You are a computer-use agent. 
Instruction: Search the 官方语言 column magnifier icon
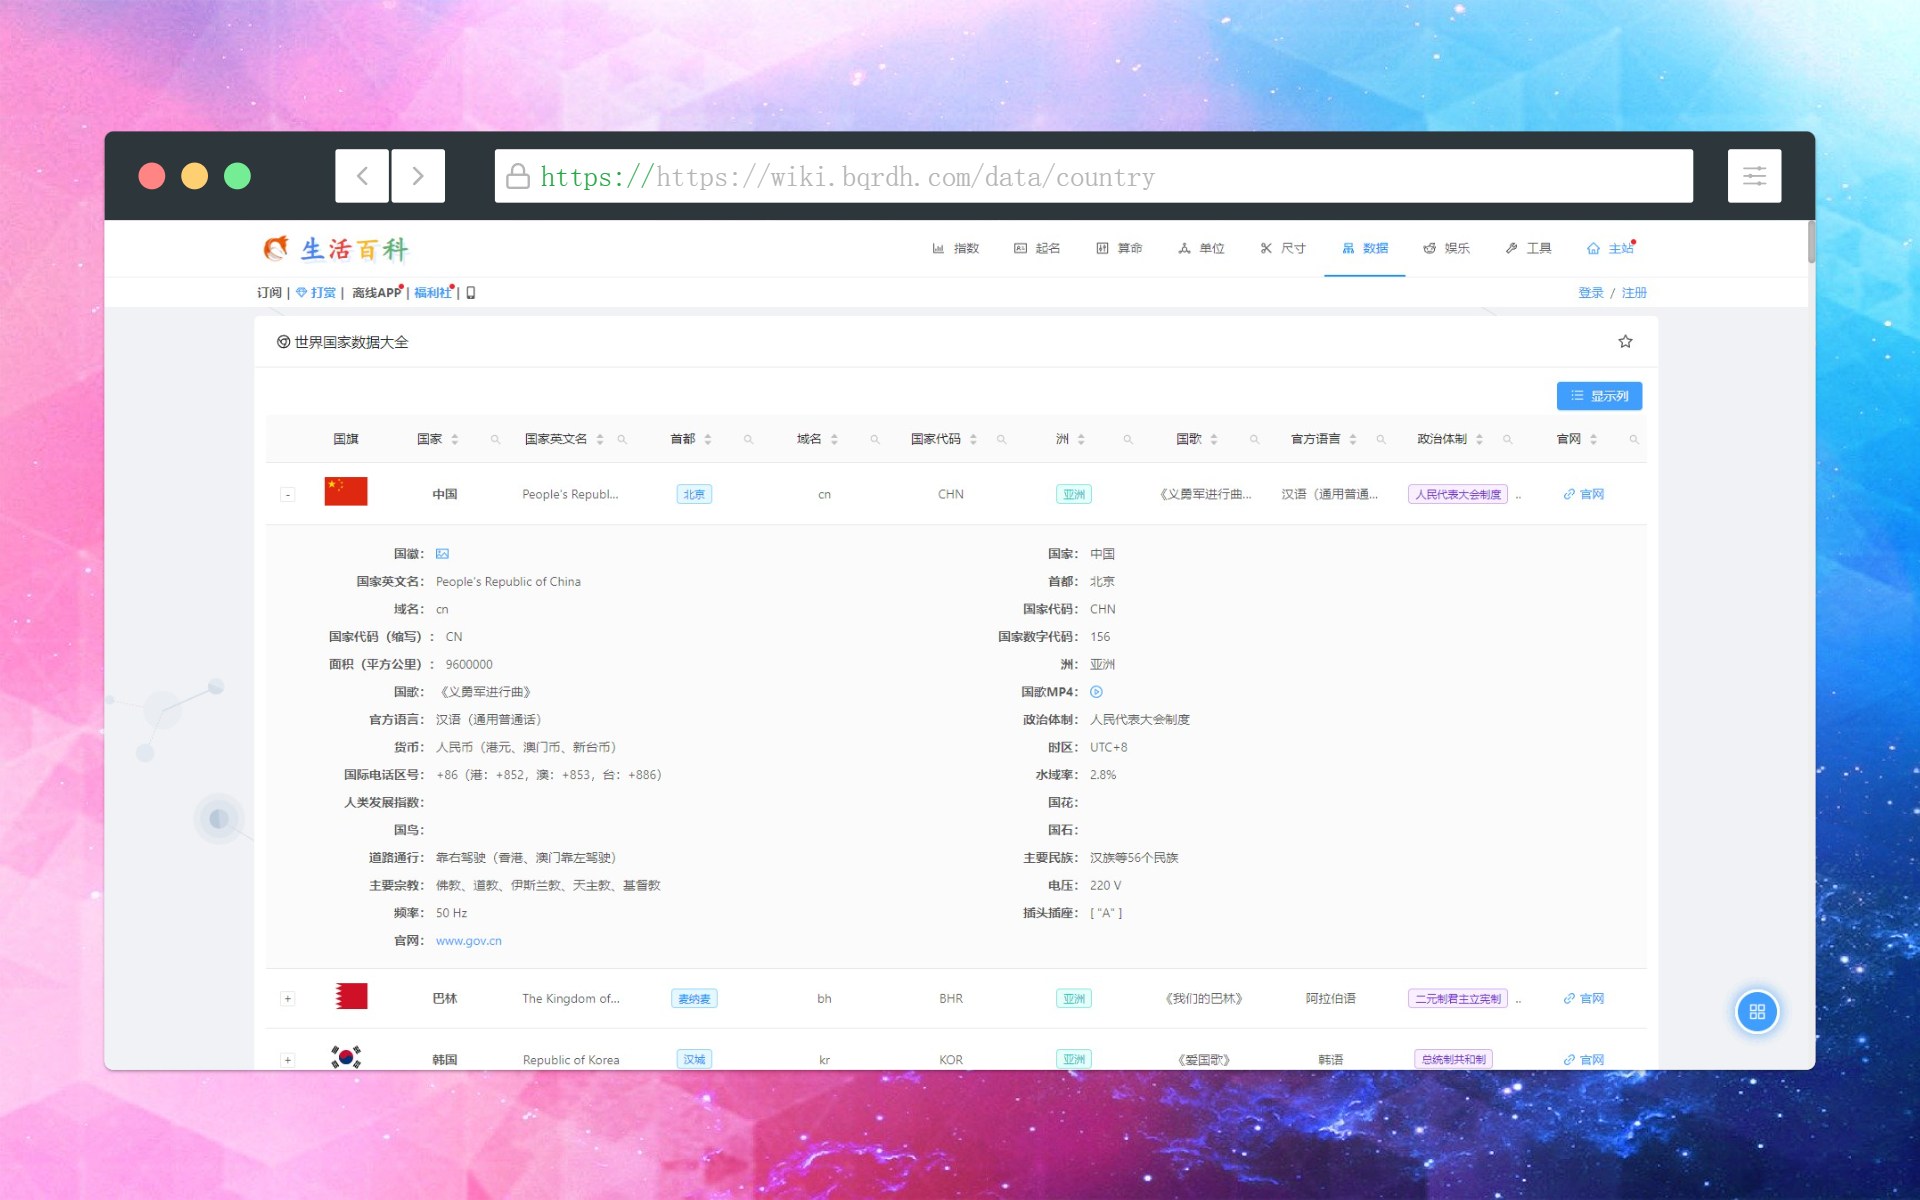pos(1381,439)
